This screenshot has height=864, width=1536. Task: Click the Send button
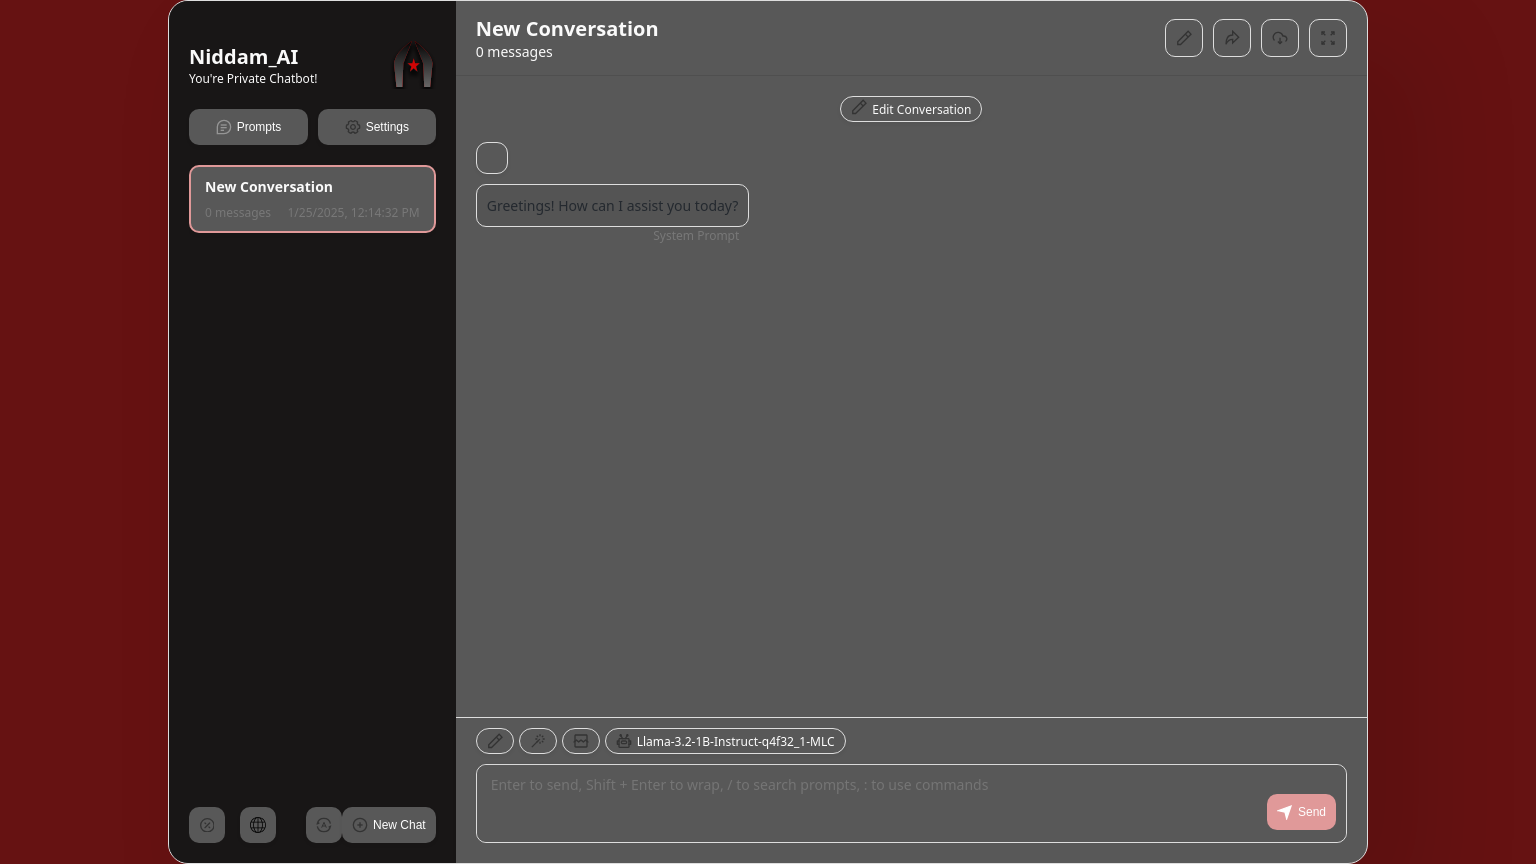(1300, 812)
